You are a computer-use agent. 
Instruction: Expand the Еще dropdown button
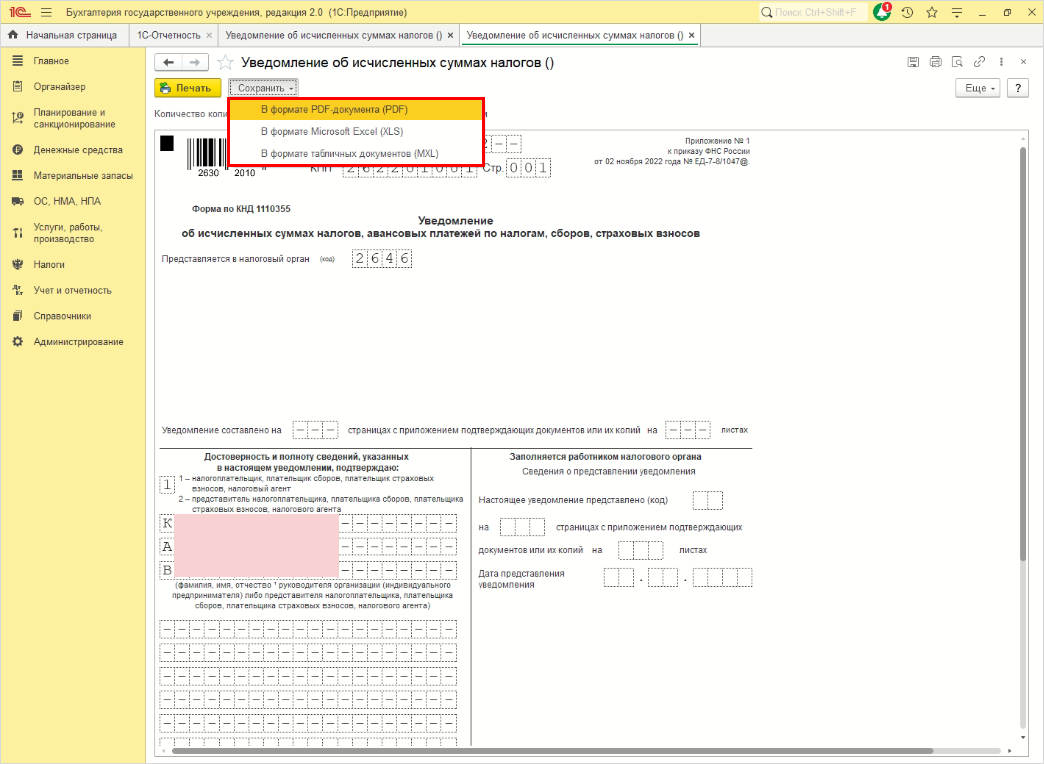tap(977, 88)
